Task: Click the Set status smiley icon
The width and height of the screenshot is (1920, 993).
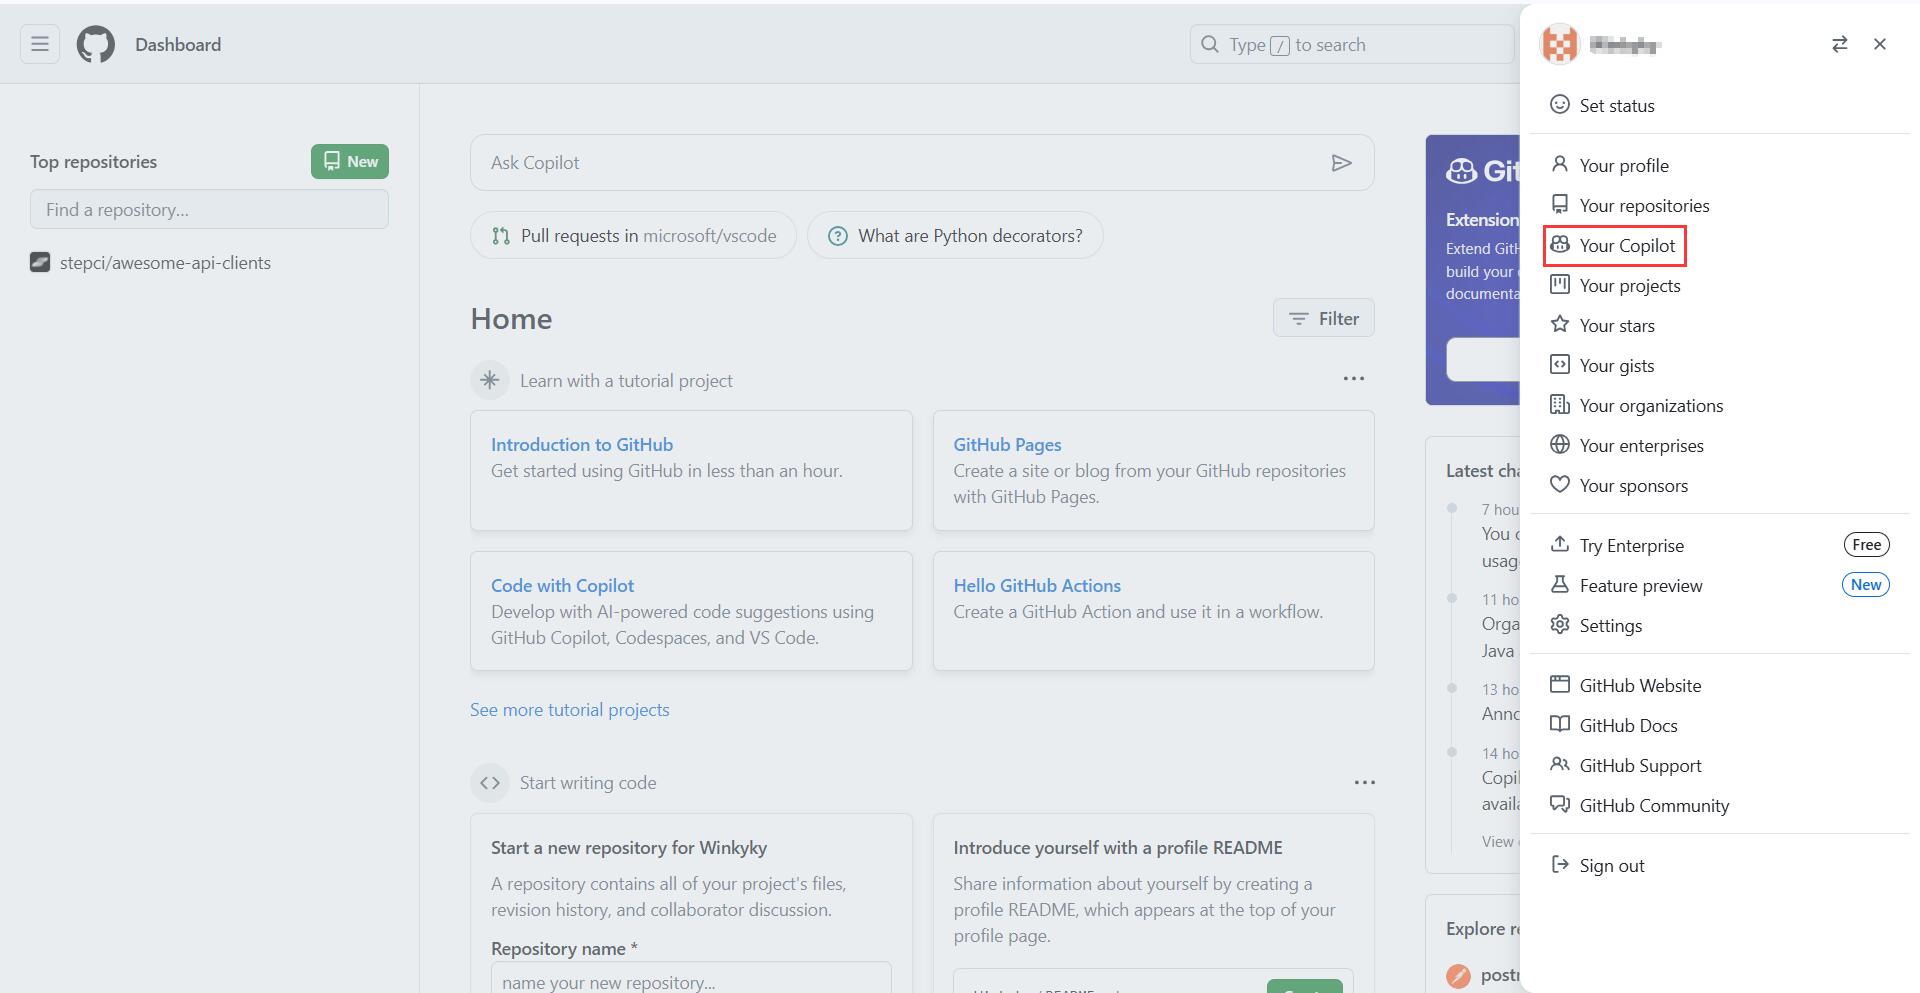Action: 1560,104
